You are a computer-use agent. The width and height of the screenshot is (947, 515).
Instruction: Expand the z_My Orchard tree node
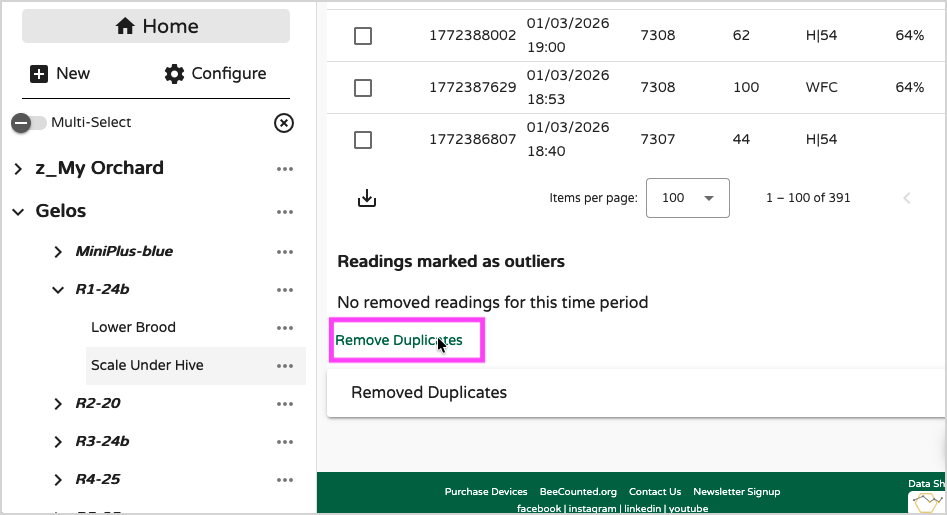(18, 169)
